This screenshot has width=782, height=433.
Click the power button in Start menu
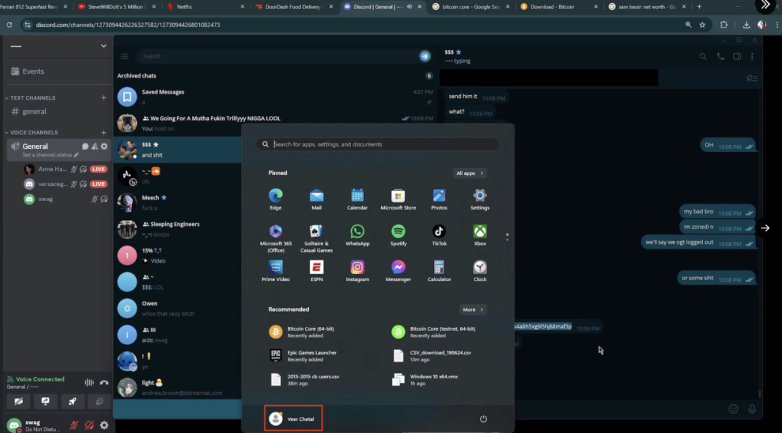(483, 419)
